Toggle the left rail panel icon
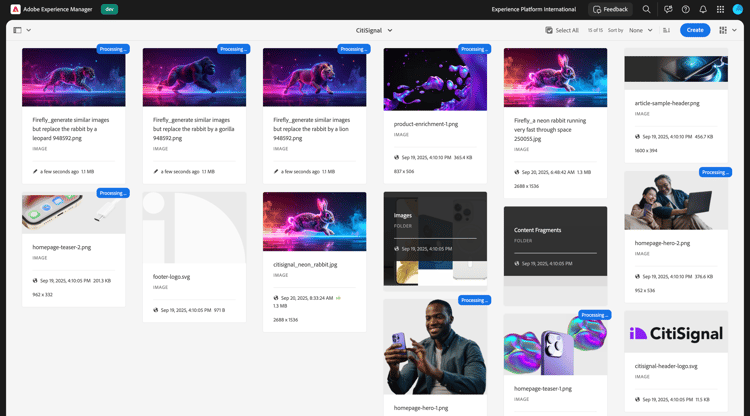750x416 pixels. (x=18, y=30)
